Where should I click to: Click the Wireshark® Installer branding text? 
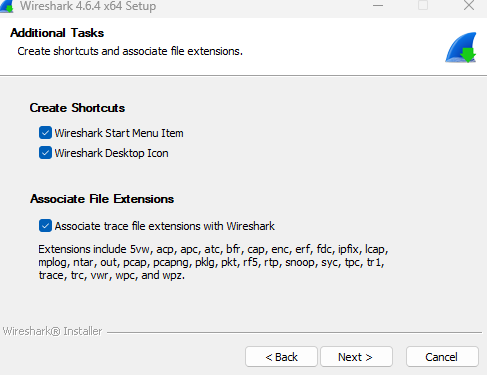tap(52, 331)
